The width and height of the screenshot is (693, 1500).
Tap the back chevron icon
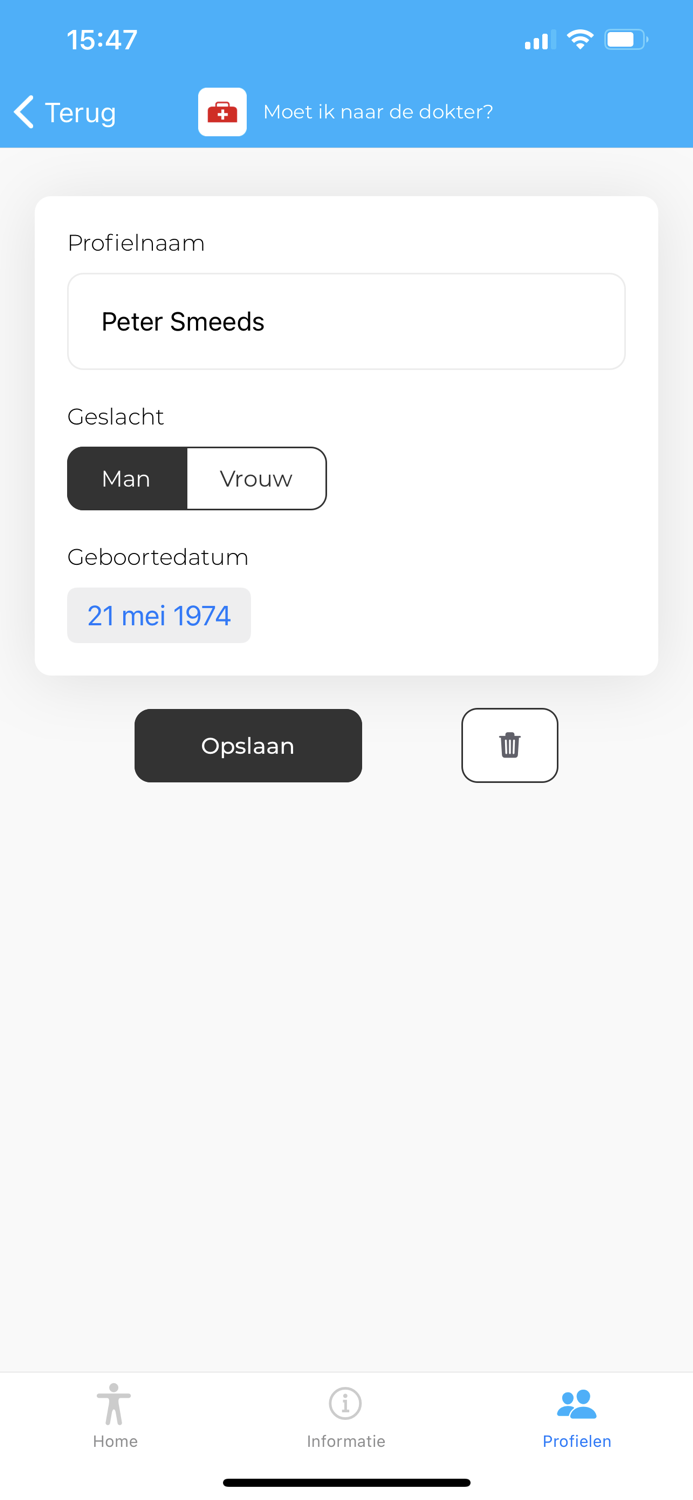23,112
